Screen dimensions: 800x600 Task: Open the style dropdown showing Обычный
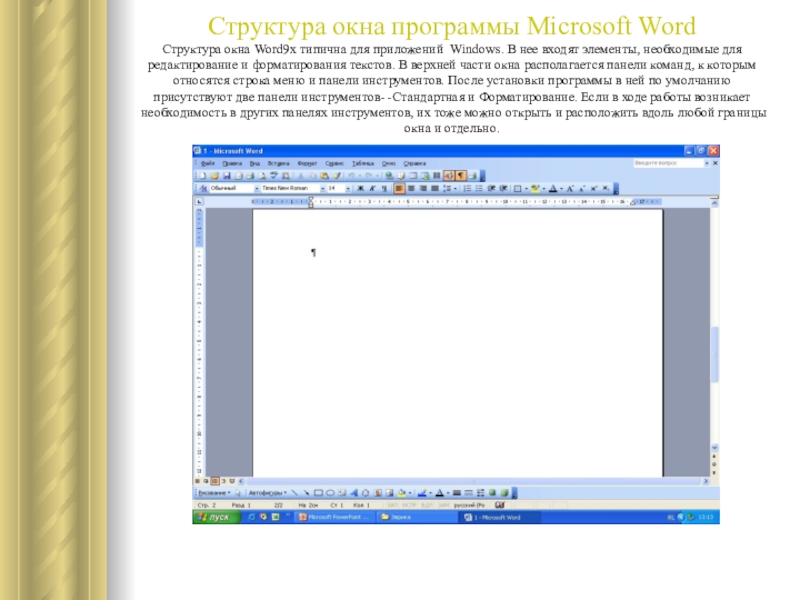(x=256, y=188)
